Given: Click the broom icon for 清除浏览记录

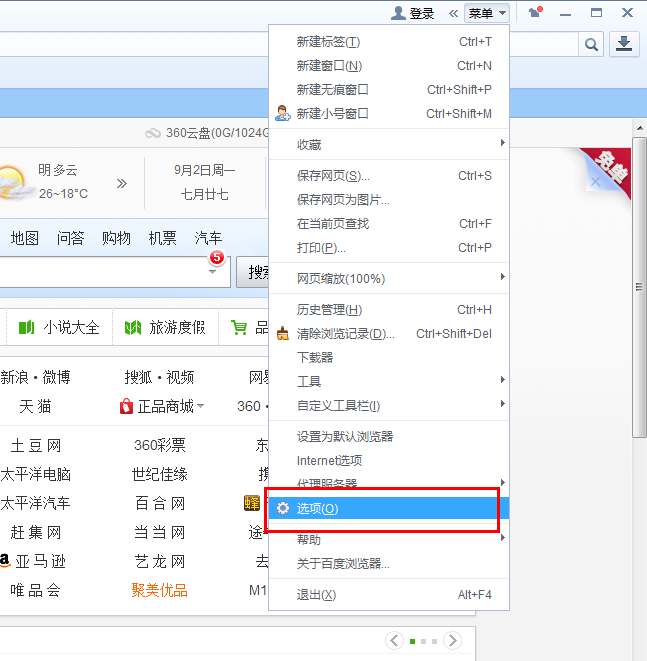Looking at the screenshot, I should [283, 334].
